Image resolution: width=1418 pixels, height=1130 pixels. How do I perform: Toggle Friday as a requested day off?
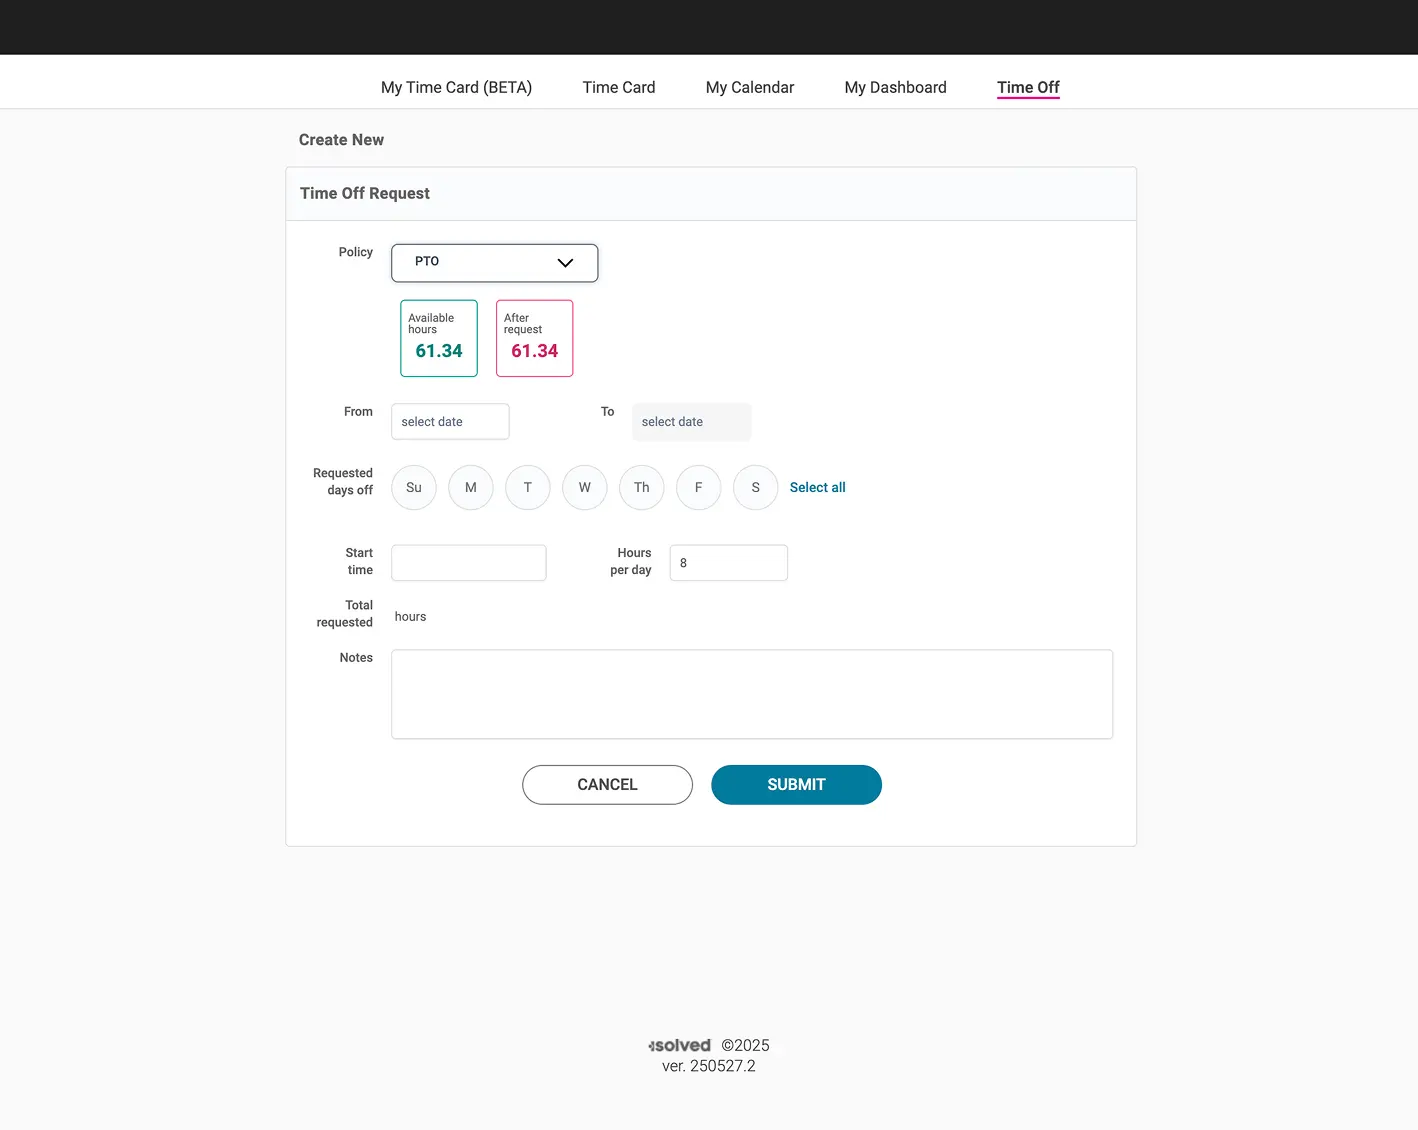click(698, 487)
